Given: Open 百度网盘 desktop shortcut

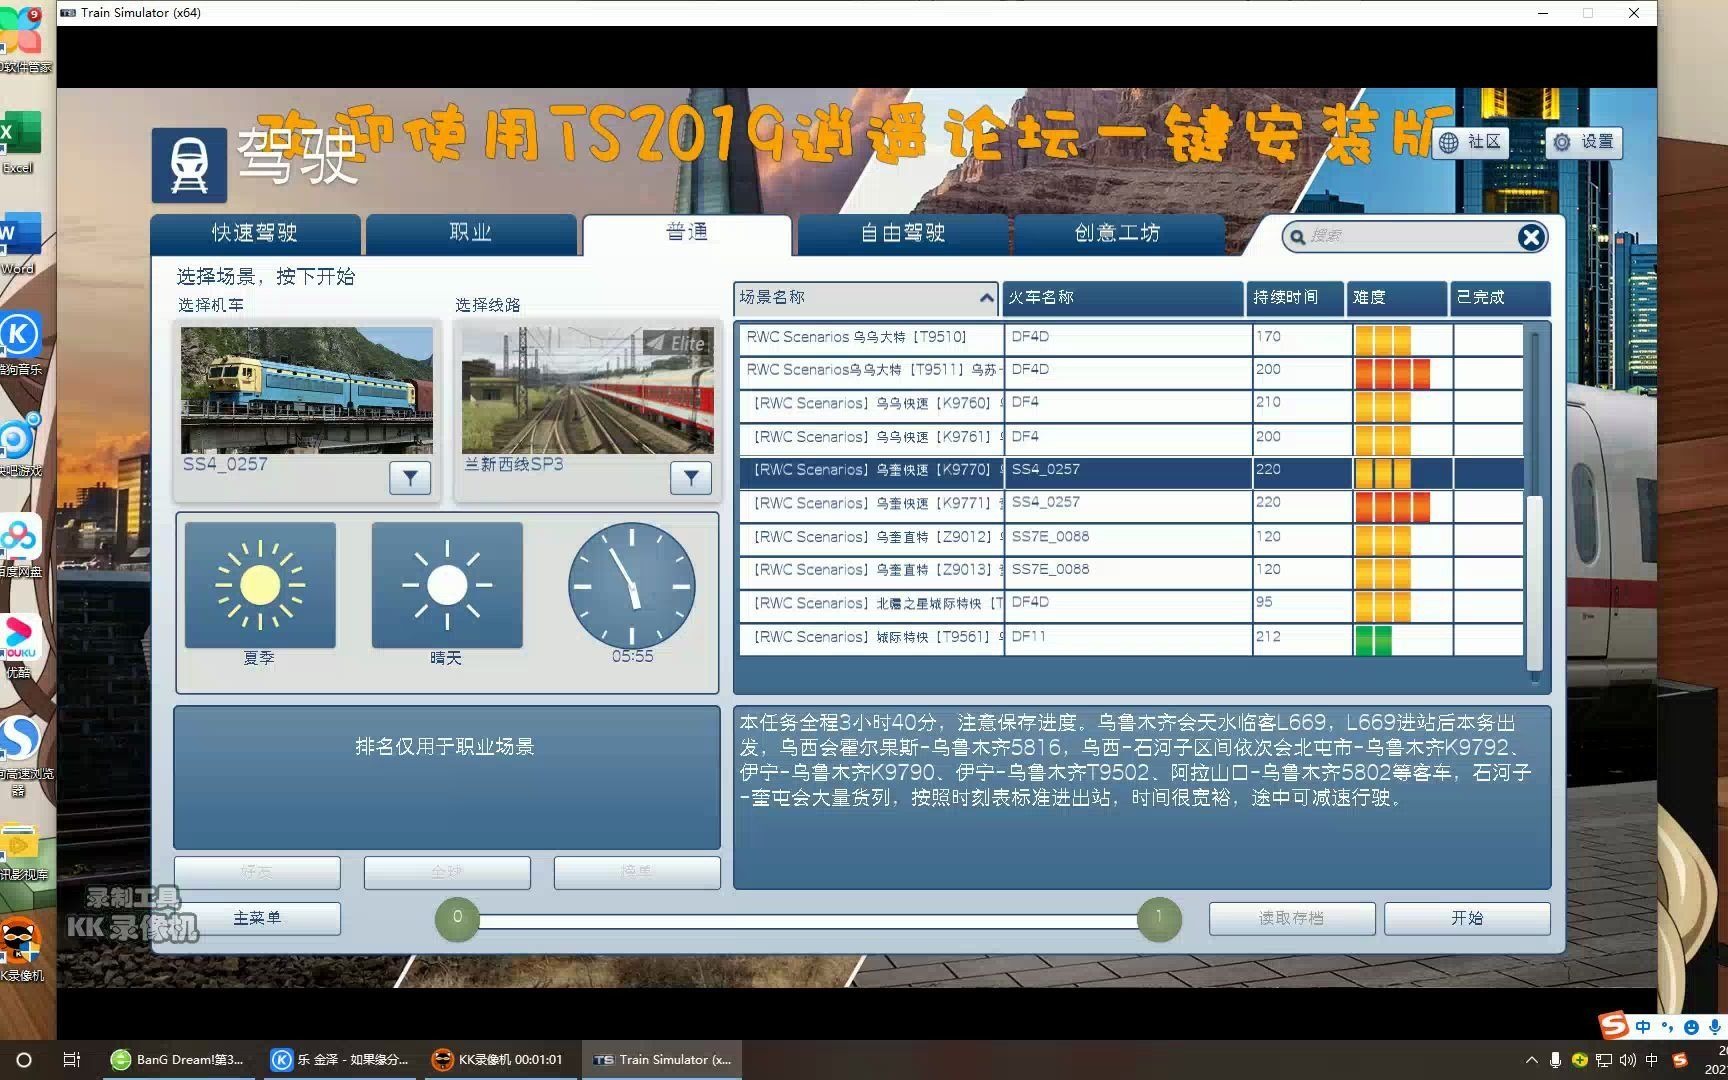Looking at the screenshot, I should (20, 546).
